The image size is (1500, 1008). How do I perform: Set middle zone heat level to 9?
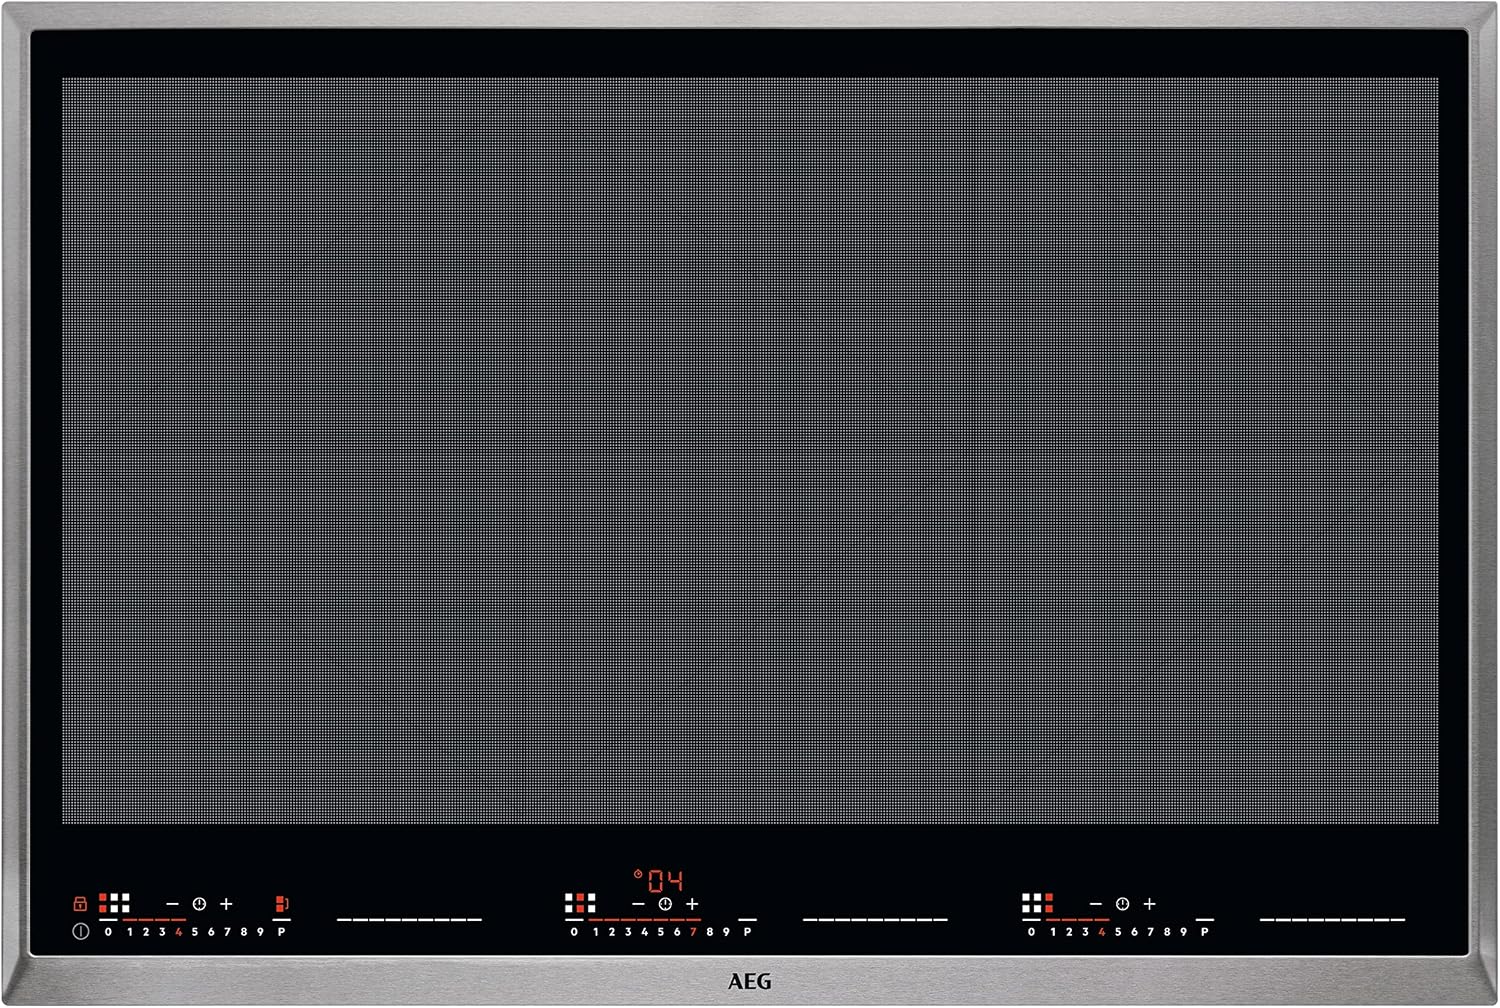pos(726,932)
